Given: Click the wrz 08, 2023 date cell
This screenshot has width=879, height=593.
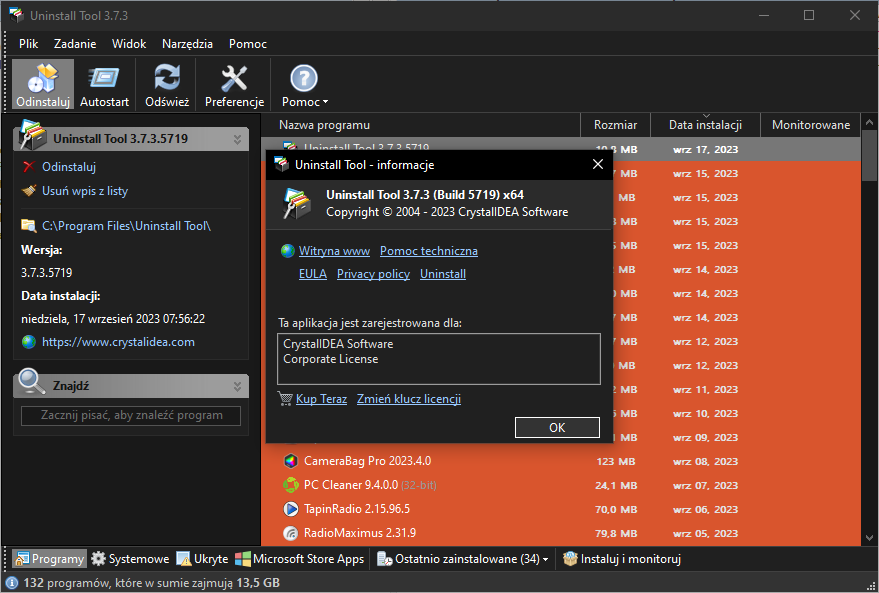Looking at the screenshot, I should [705, 462].
